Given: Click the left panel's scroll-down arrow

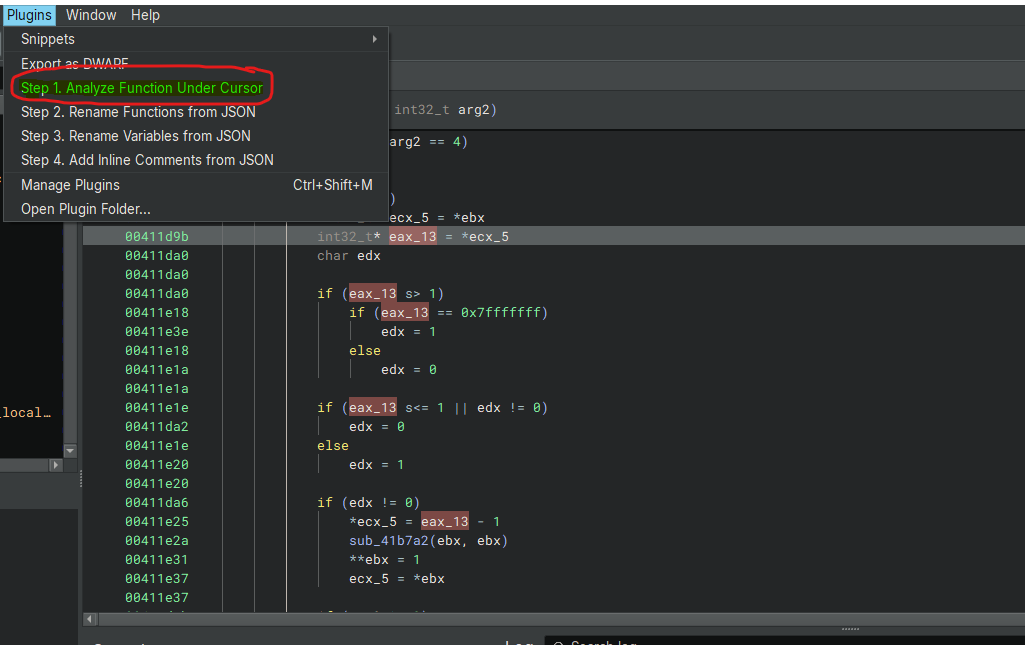Looking at the screenshot, I should 70,451.
